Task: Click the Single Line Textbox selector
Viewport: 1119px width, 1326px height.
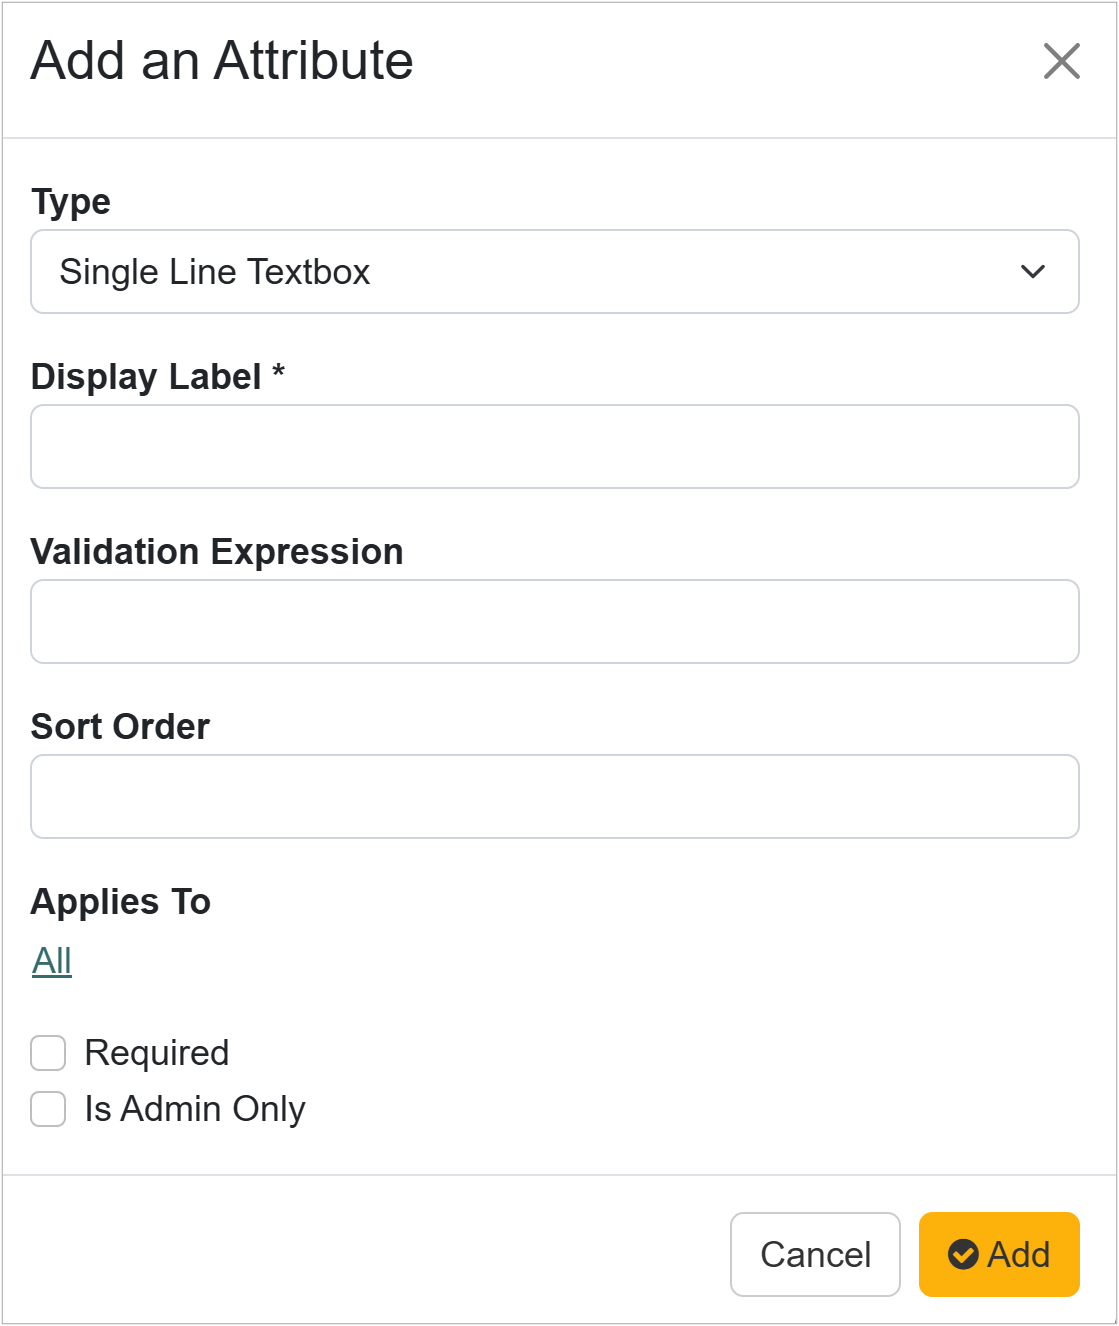Action: 554,271
